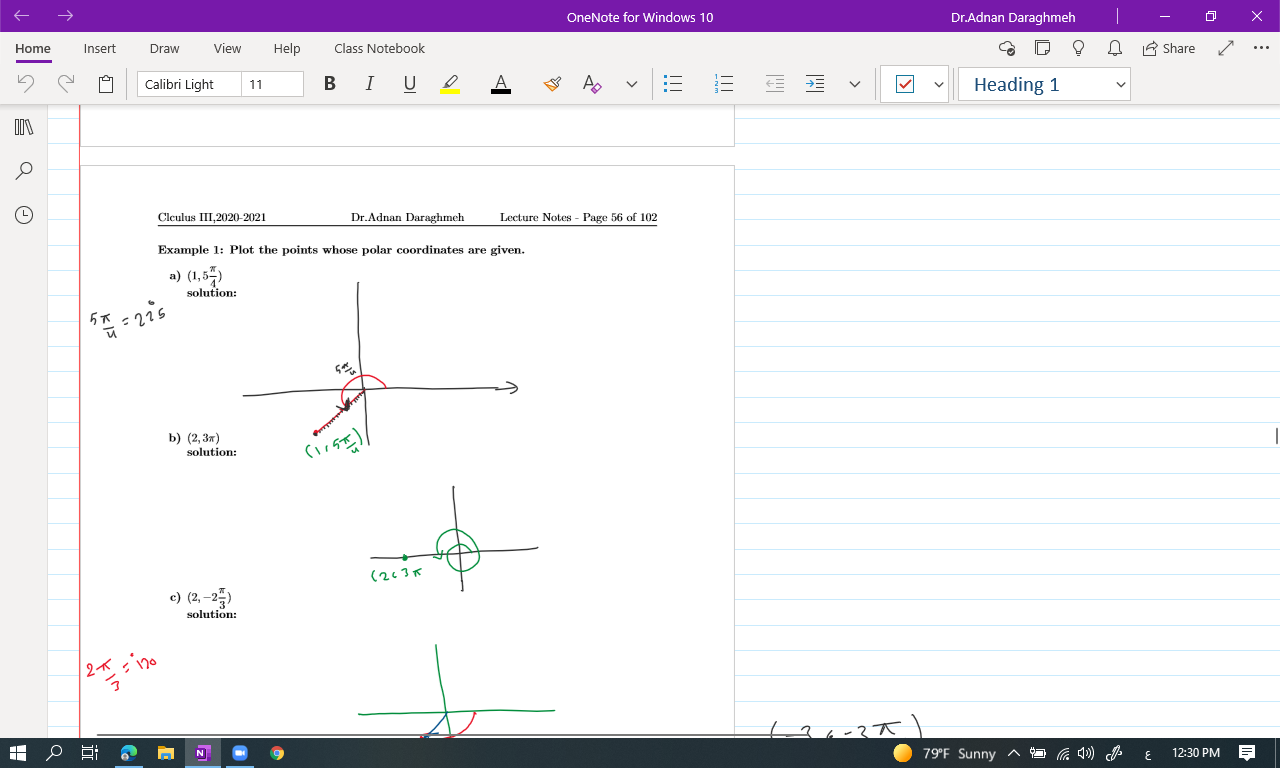Open the Class Notebook tab
The image size is (1280, 768).
pyautogui.click(x=379, y=48)
